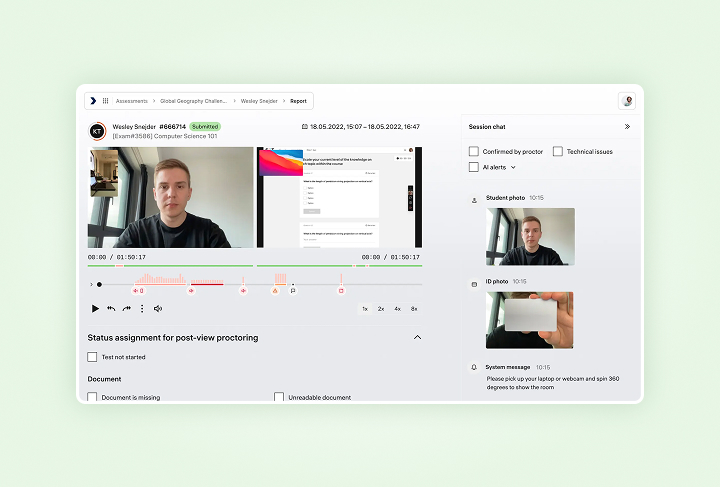Viewport: 720px width, 487px height.
Task: Check Document is missing box
Action: tap(92, 397)
